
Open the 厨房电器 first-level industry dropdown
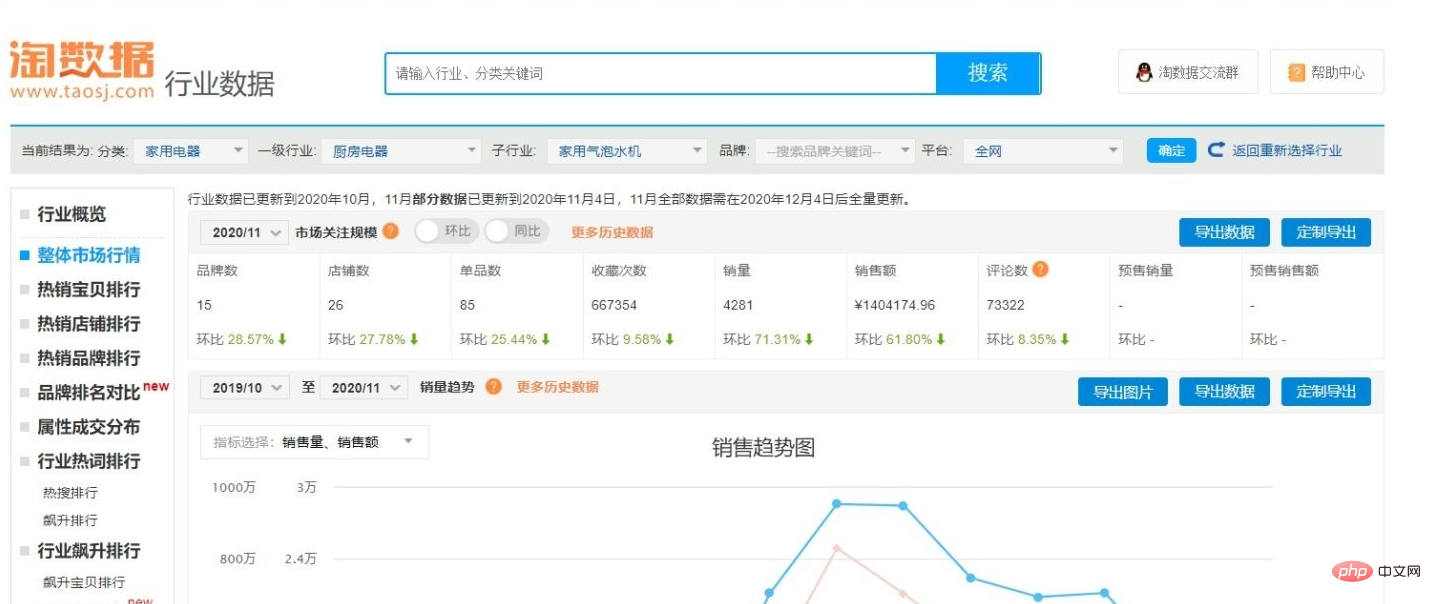coord(401,151)
